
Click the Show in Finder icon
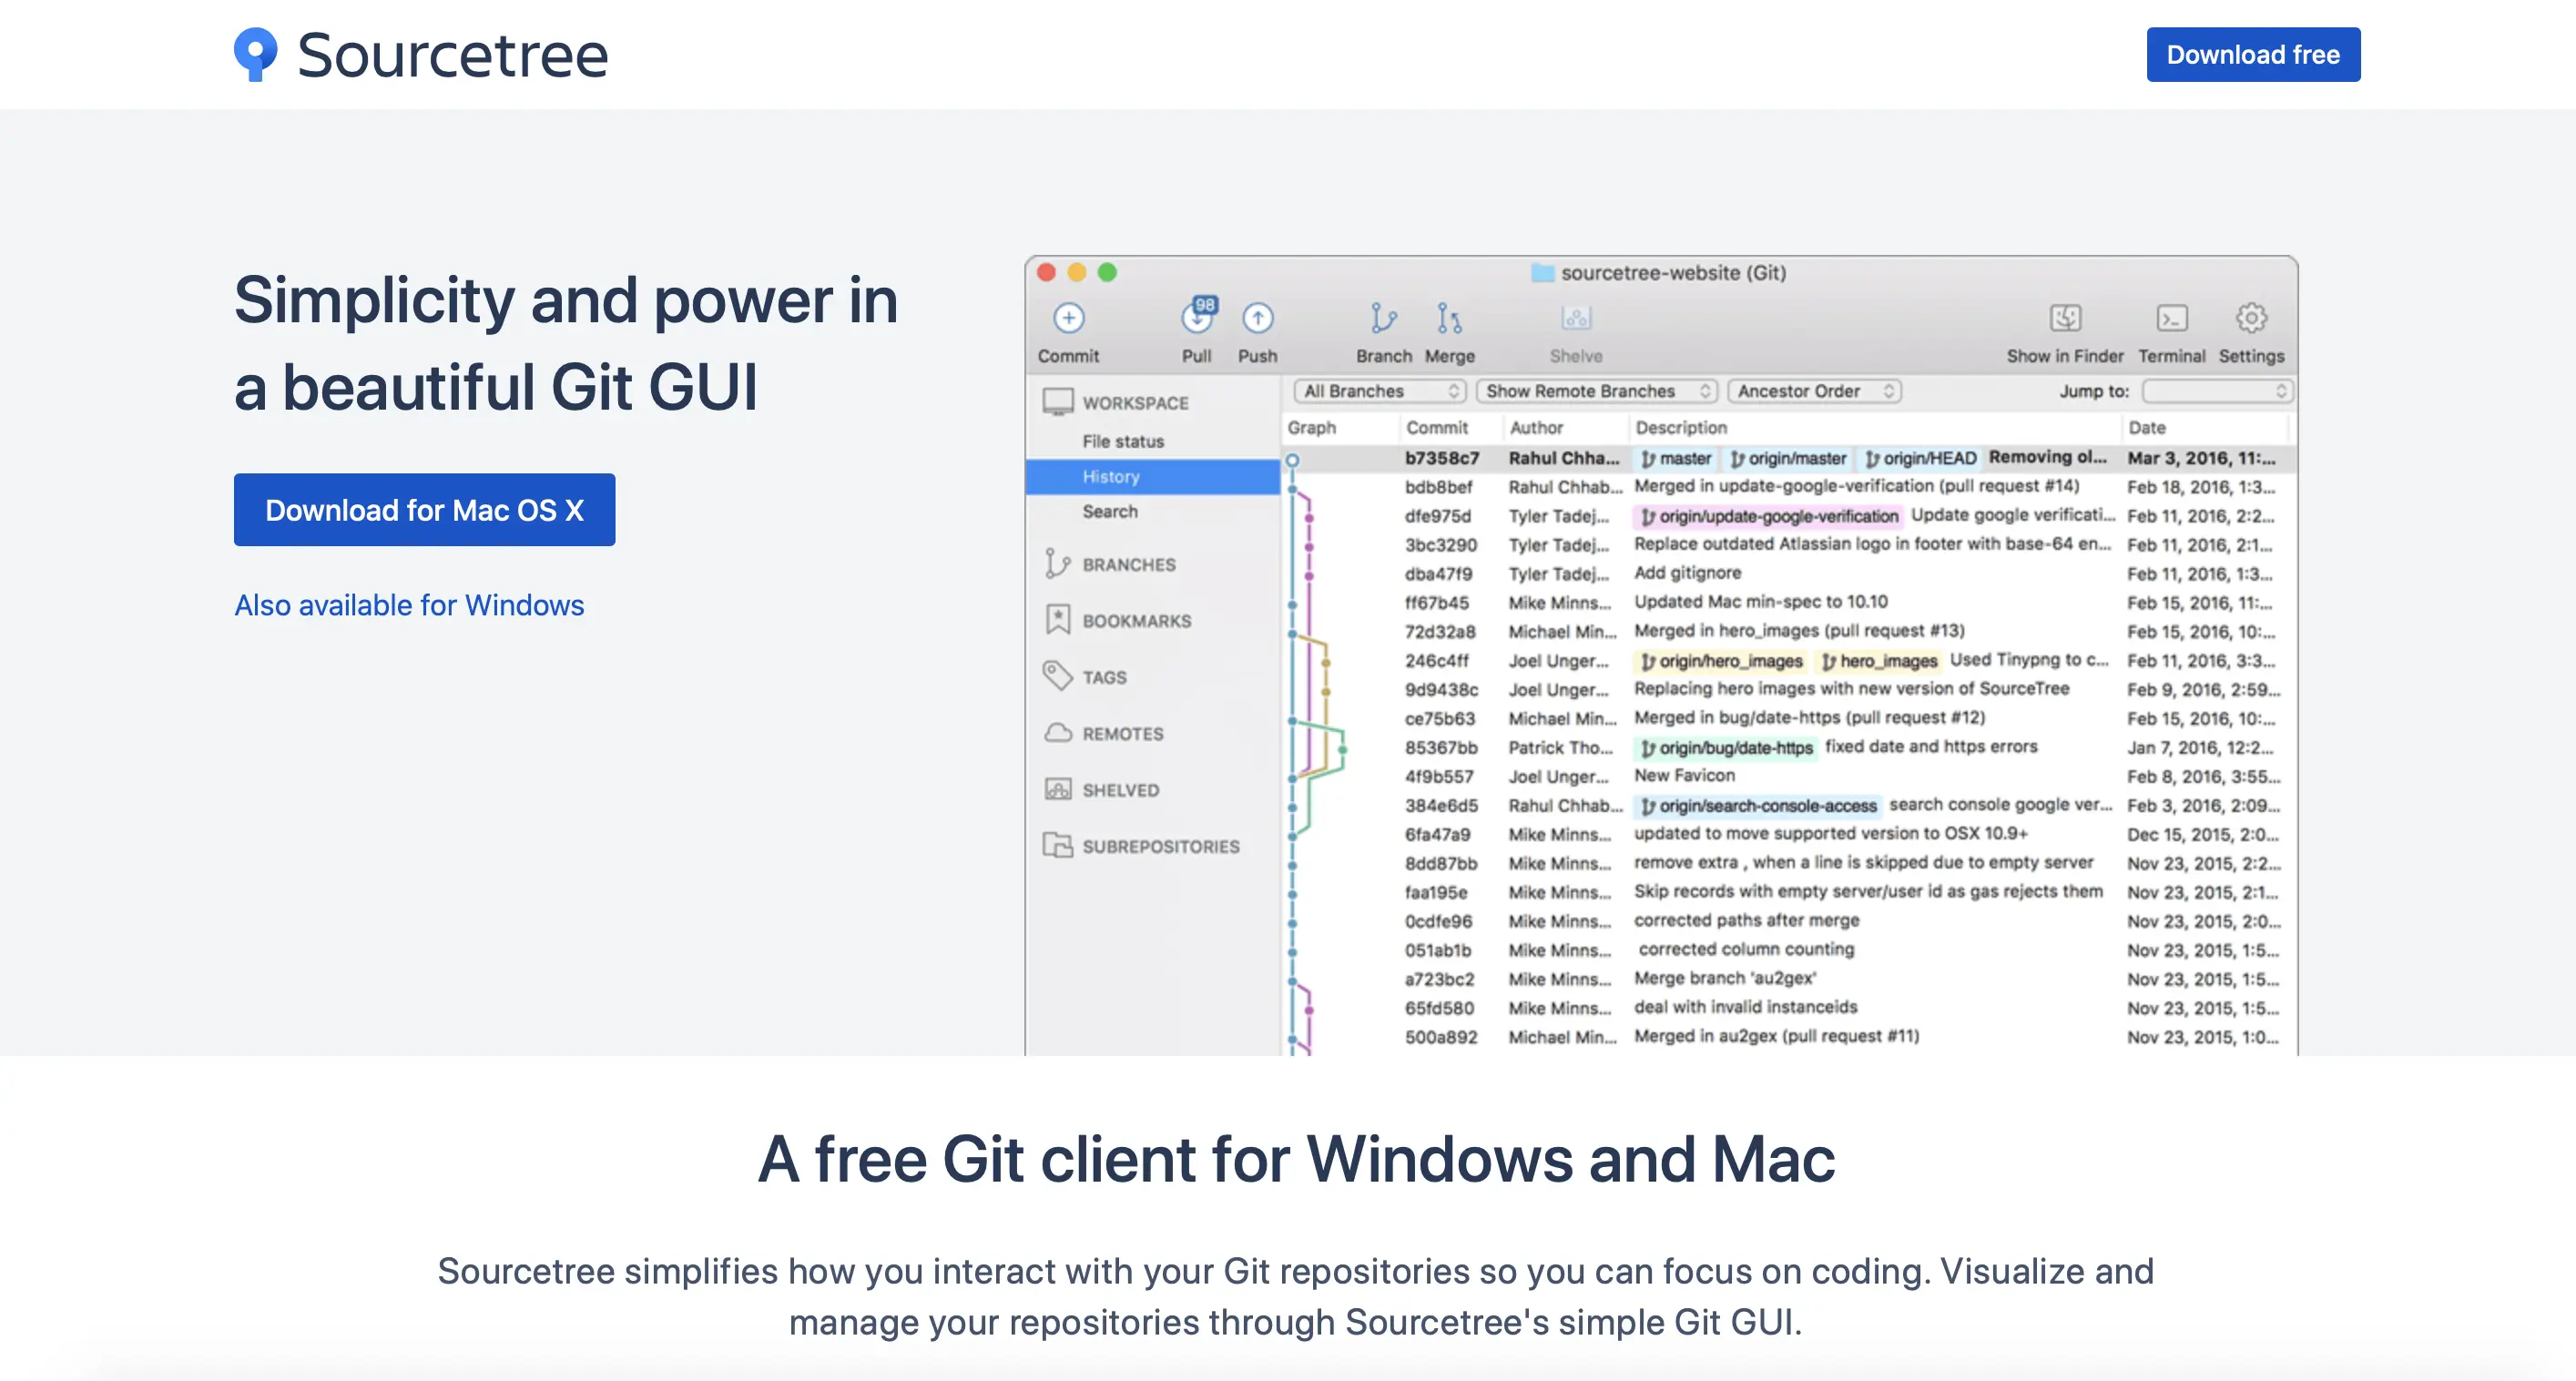tap(2064, 319)
